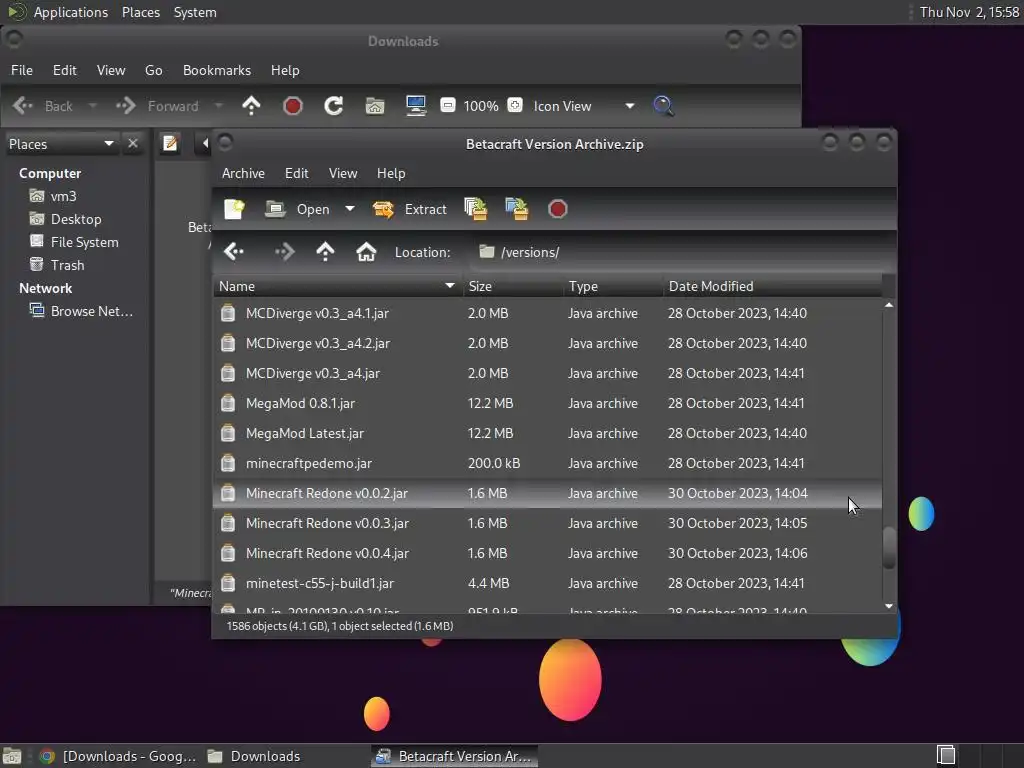Click Forward button in Downloads window
This screenshot has width=1024, height=768.
(x=157, y=106)
